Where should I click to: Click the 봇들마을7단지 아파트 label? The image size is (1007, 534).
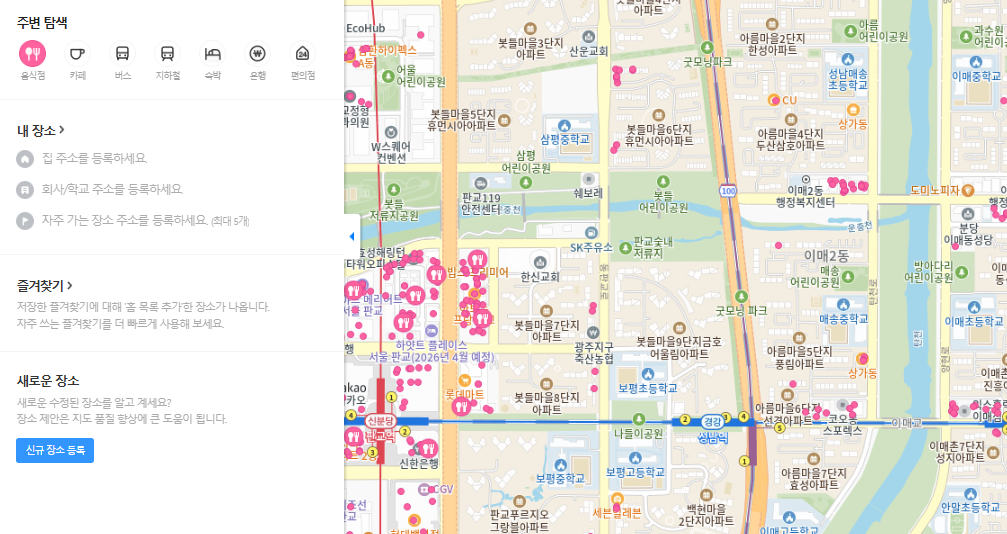pyautogui.click(x=546, y=330)
